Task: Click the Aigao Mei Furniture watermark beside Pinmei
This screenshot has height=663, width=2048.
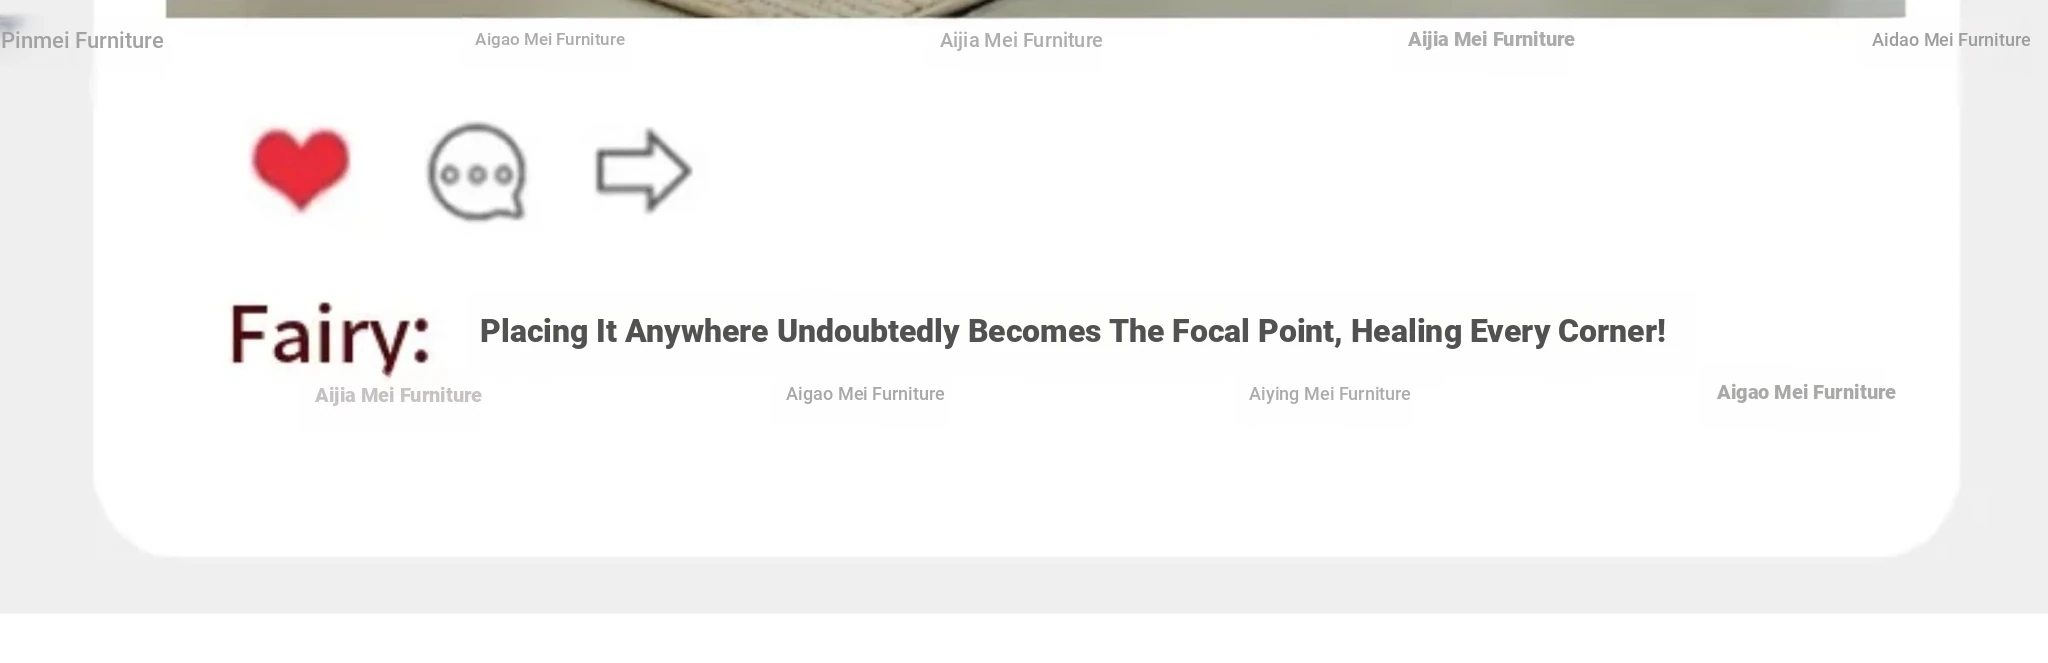Action: [550, 40]
